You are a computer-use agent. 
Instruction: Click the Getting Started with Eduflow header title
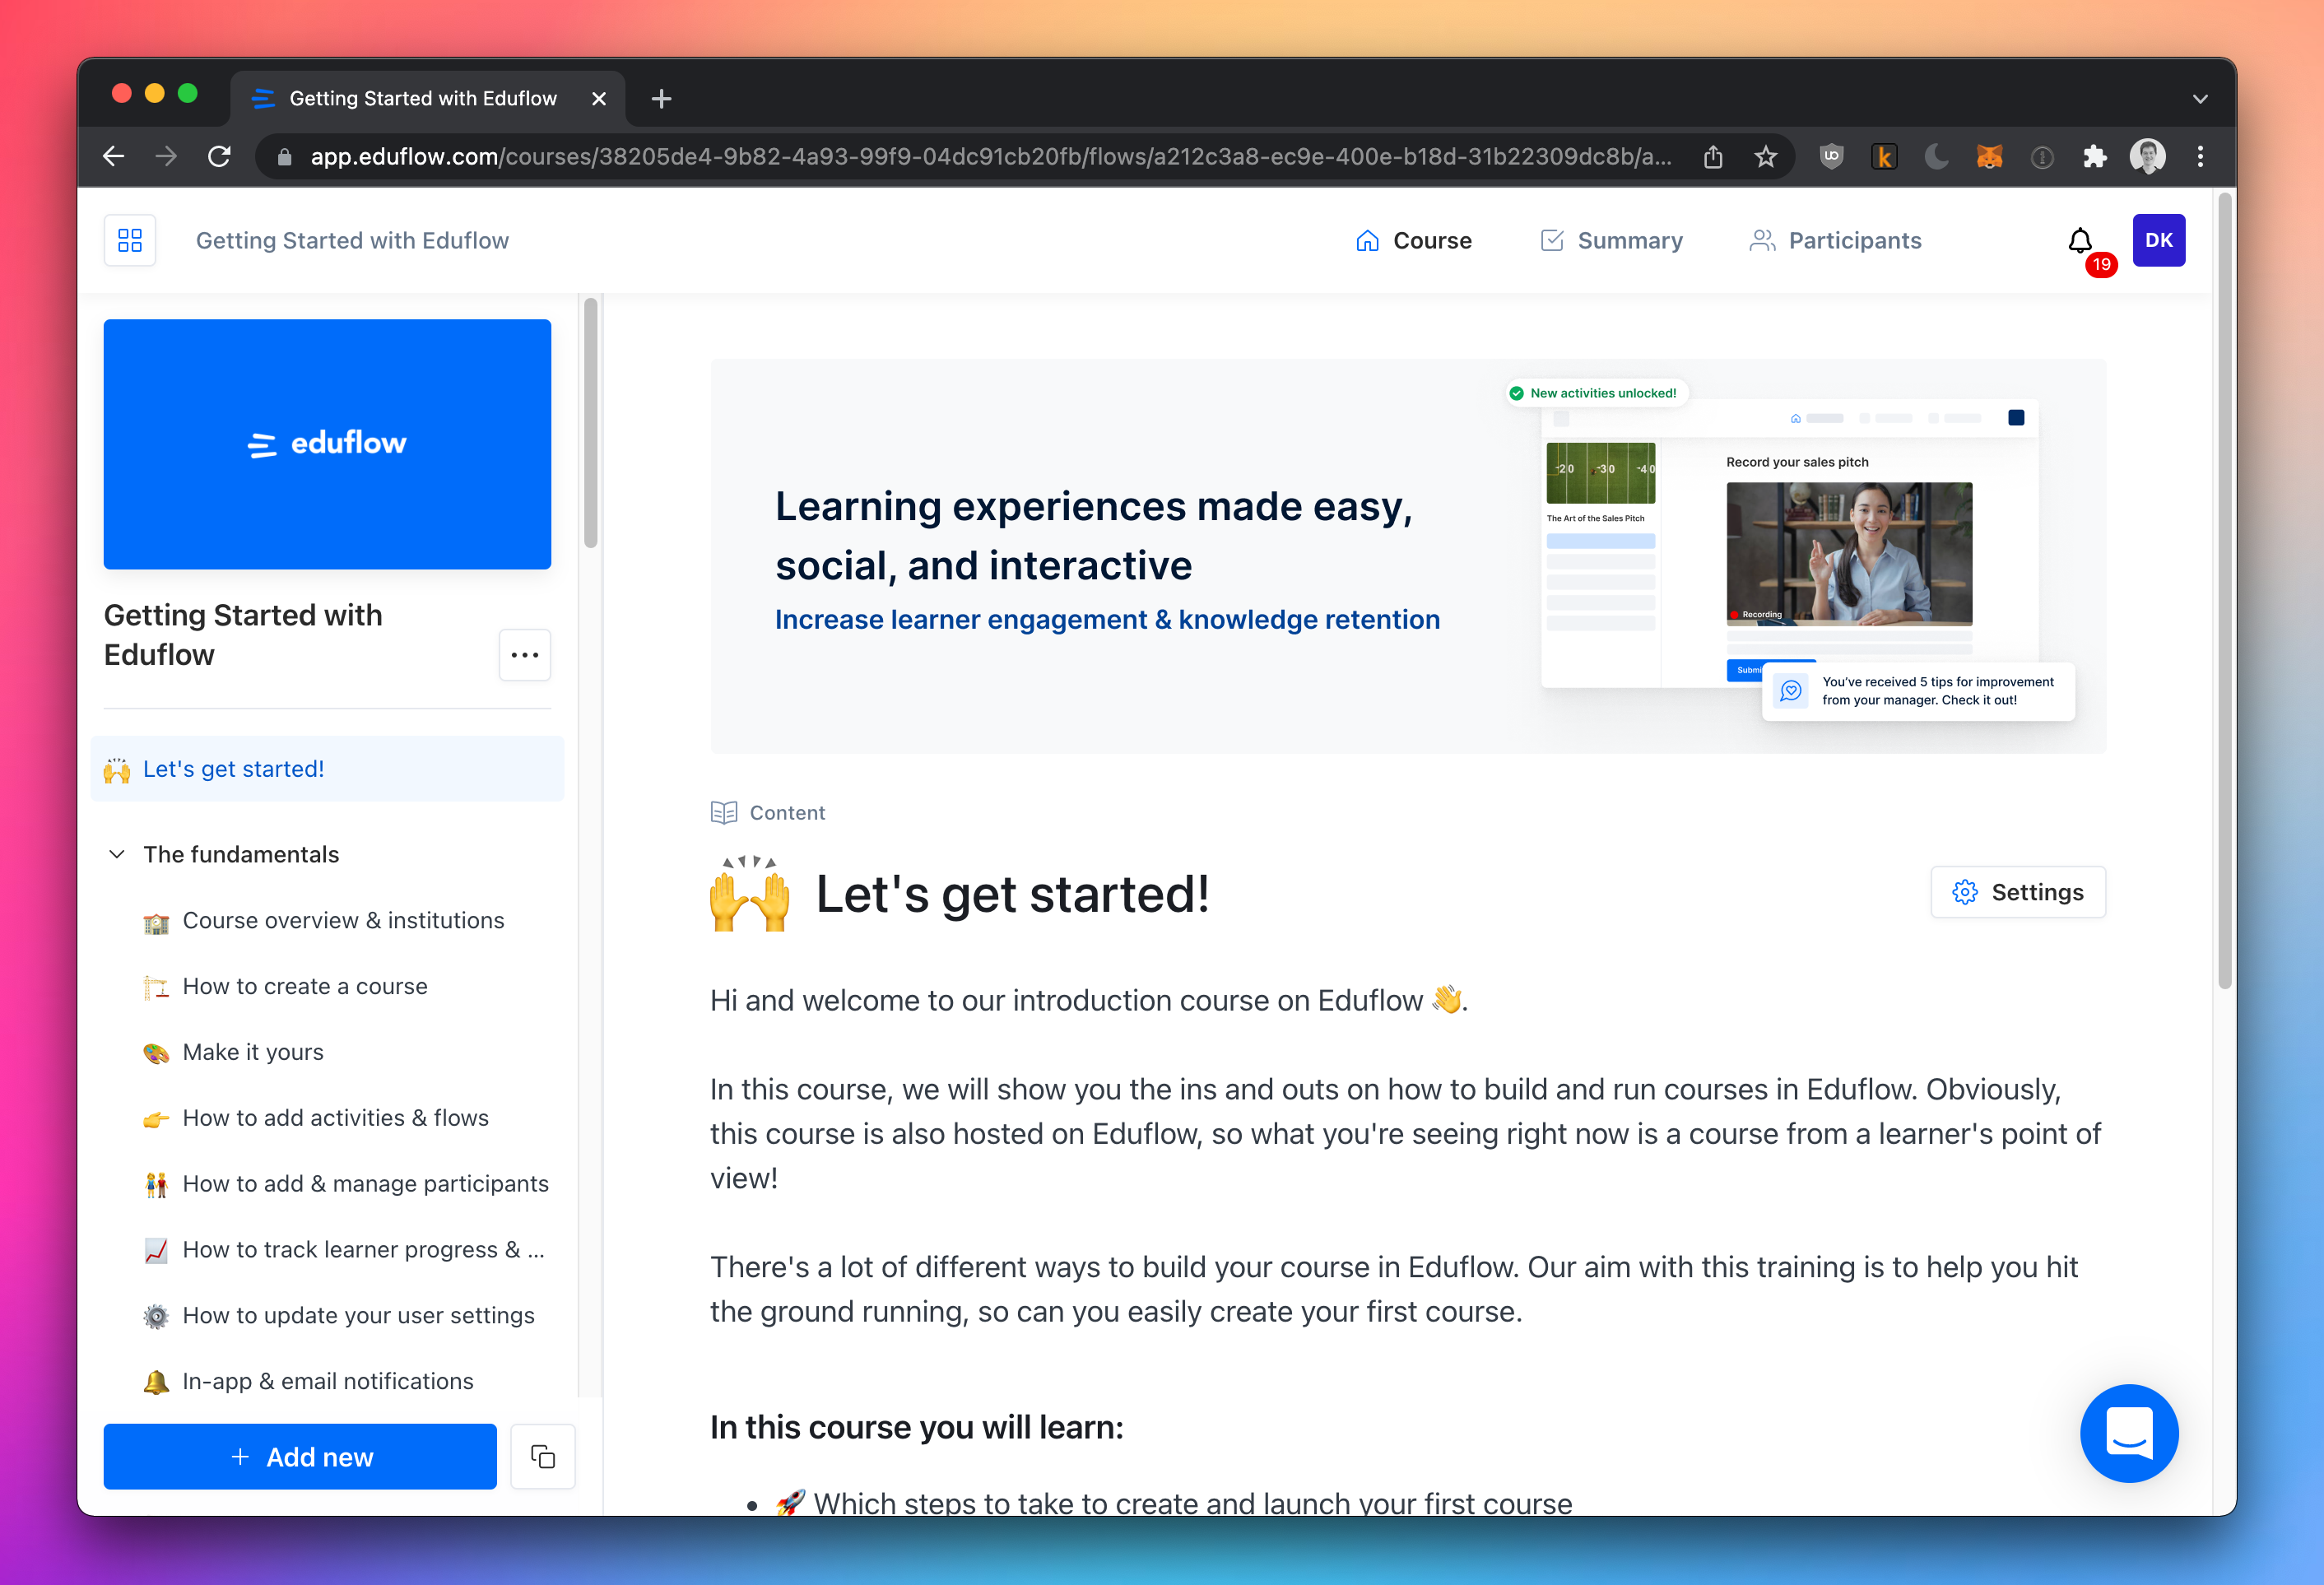(x=352, y=241)
